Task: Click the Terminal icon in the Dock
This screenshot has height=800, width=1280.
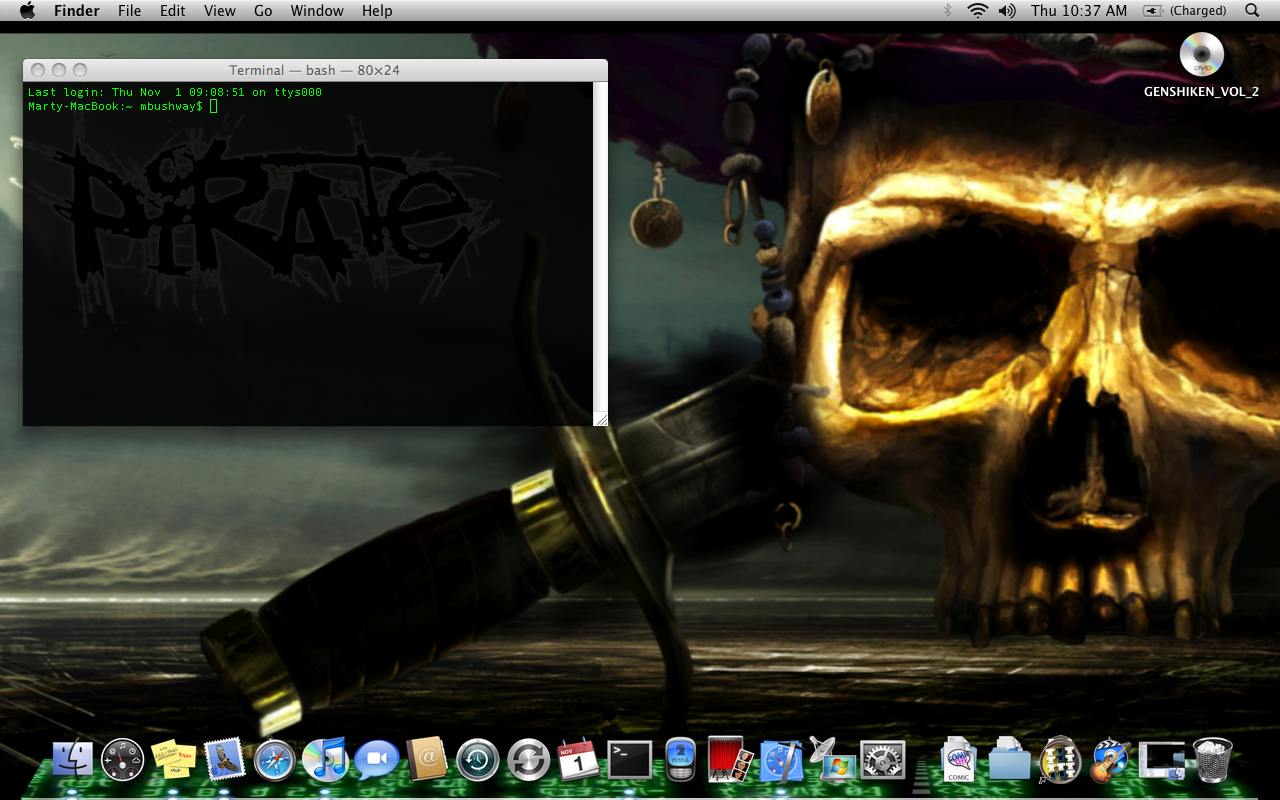Action: click(629, 761)
